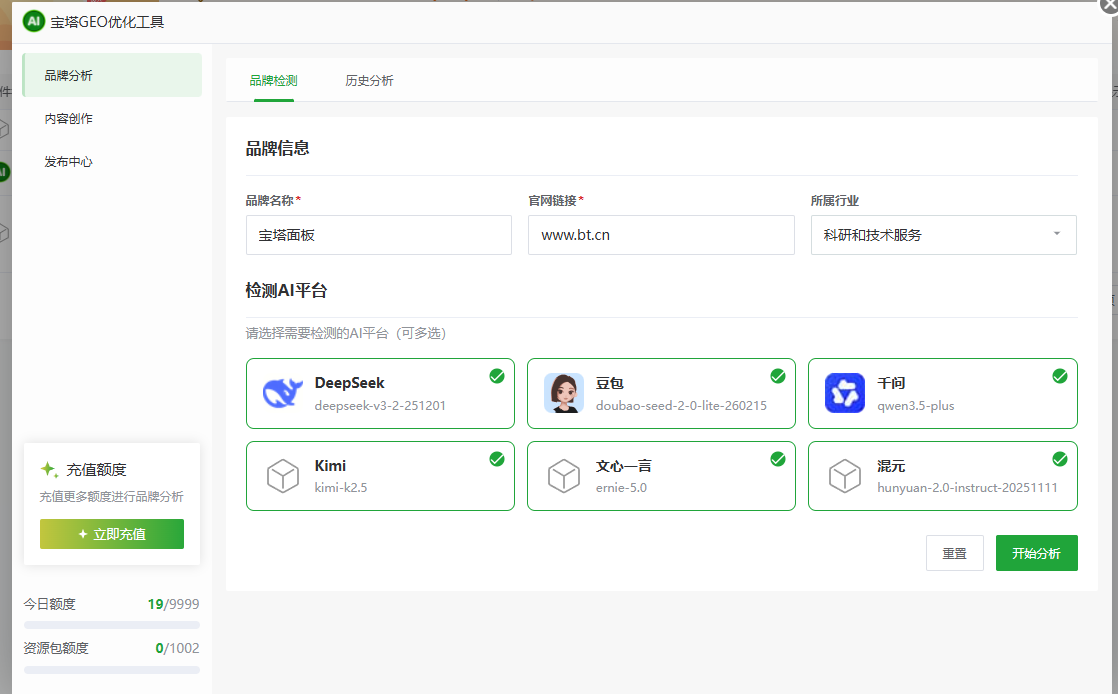This screenshot has width=1118, height=694.
Task: Deselect the DeepSeek platform checkmark
Action: [496, 375]
